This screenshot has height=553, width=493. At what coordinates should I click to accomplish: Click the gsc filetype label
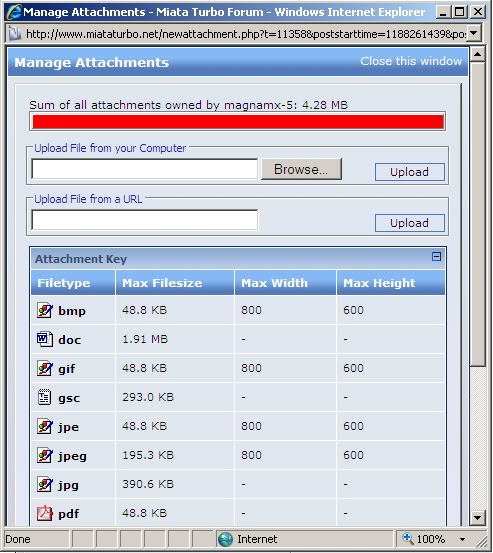(x=69, y=399)
